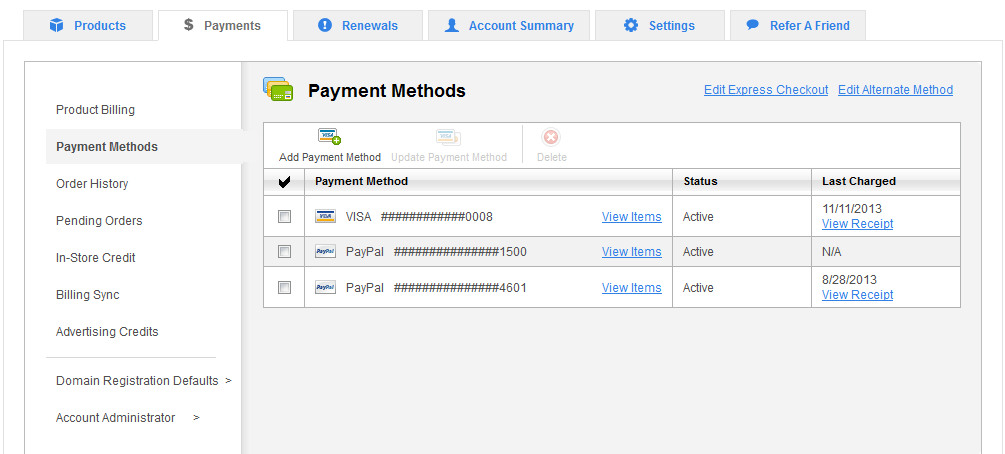Image resolution: width=1005 pixels, height=454 pixels.
Task: Open the Settings tab
Action: tap(659, 26)
